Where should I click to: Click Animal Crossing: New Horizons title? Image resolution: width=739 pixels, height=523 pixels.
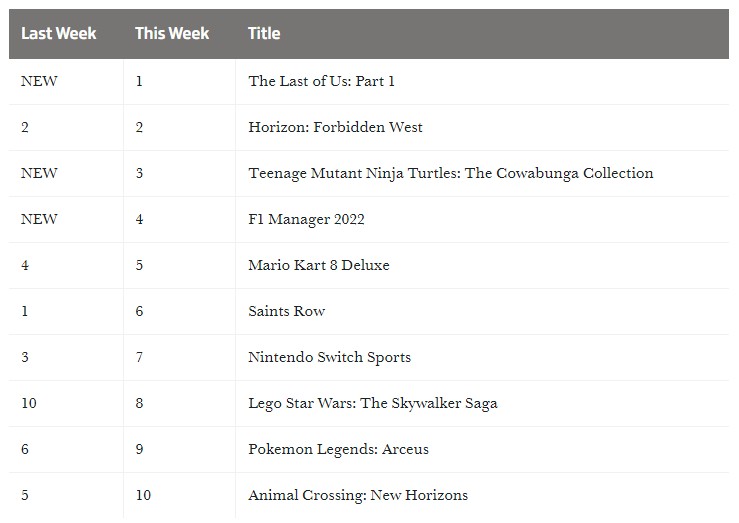click(x=357, y=495)
